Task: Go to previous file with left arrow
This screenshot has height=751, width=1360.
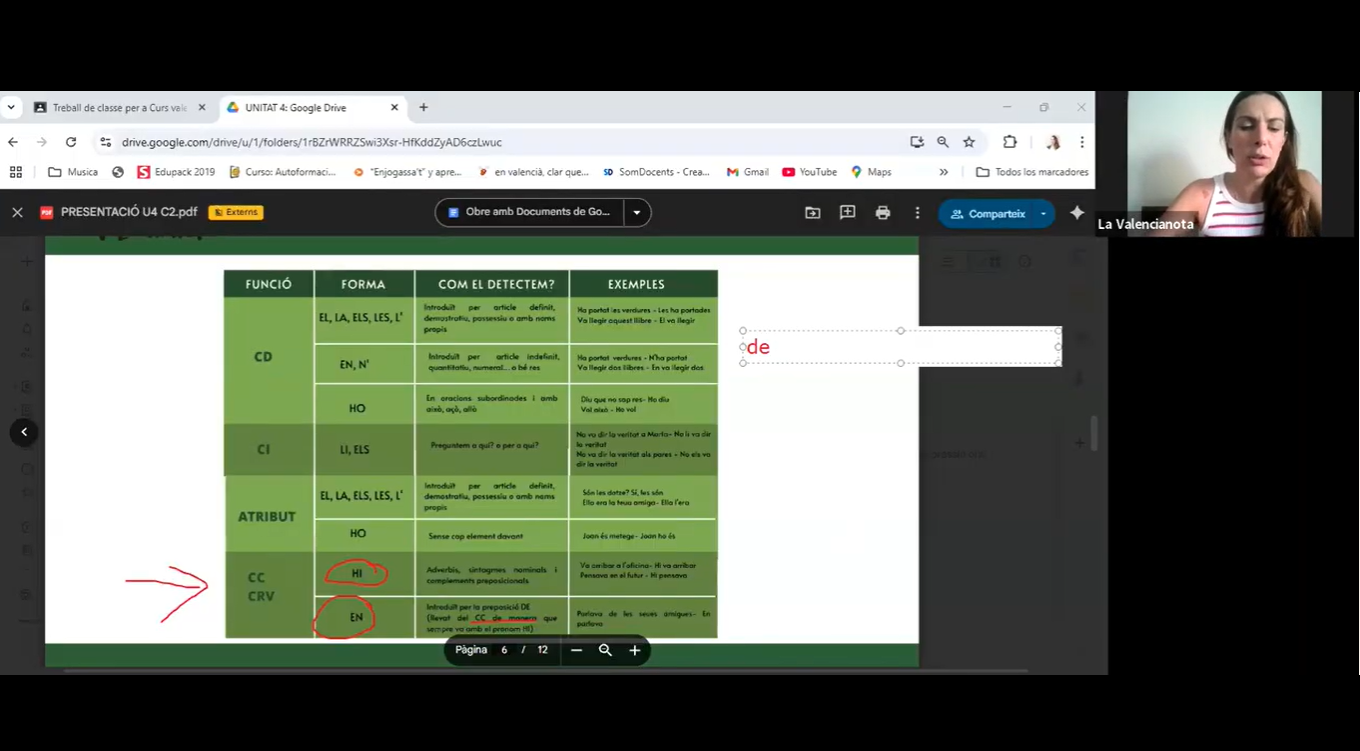Action: pos(24,432)
